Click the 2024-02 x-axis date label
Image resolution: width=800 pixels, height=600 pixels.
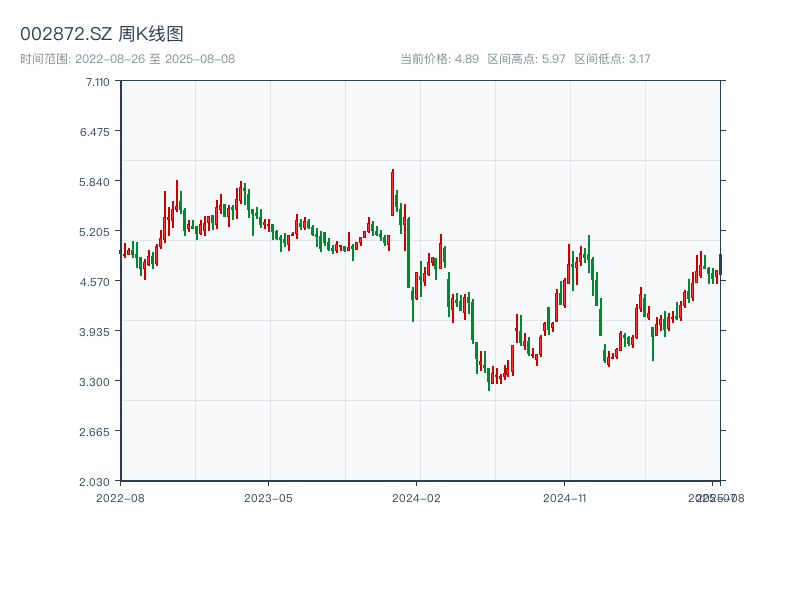coord(416,497)
